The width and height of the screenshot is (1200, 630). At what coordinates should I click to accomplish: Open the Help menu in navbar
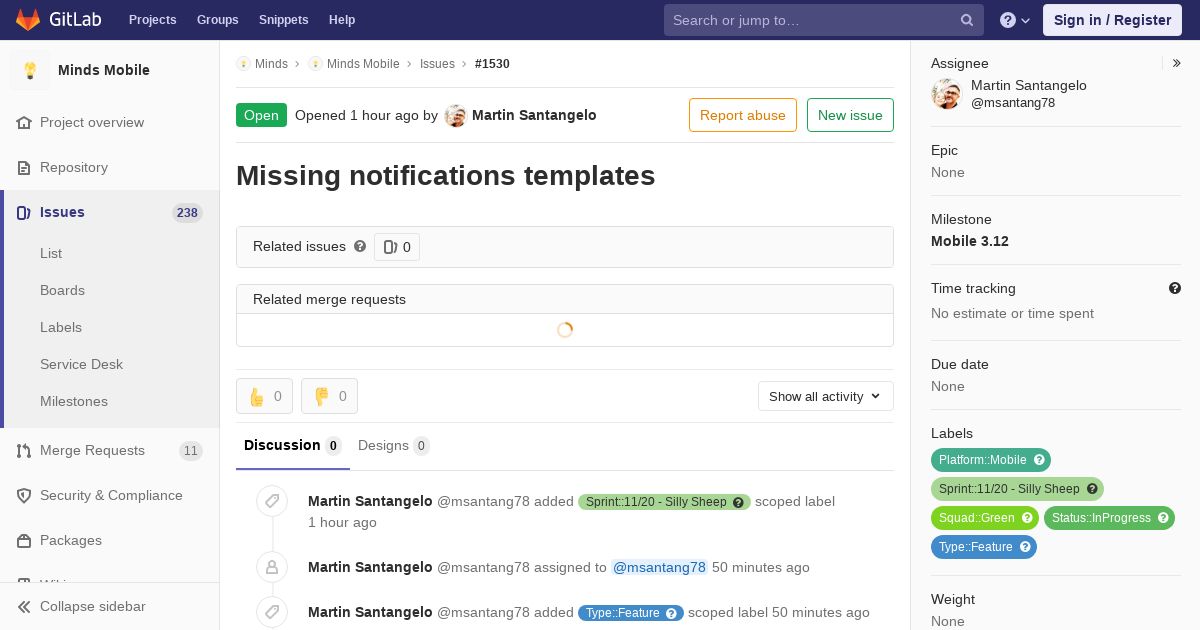point(342,20)
